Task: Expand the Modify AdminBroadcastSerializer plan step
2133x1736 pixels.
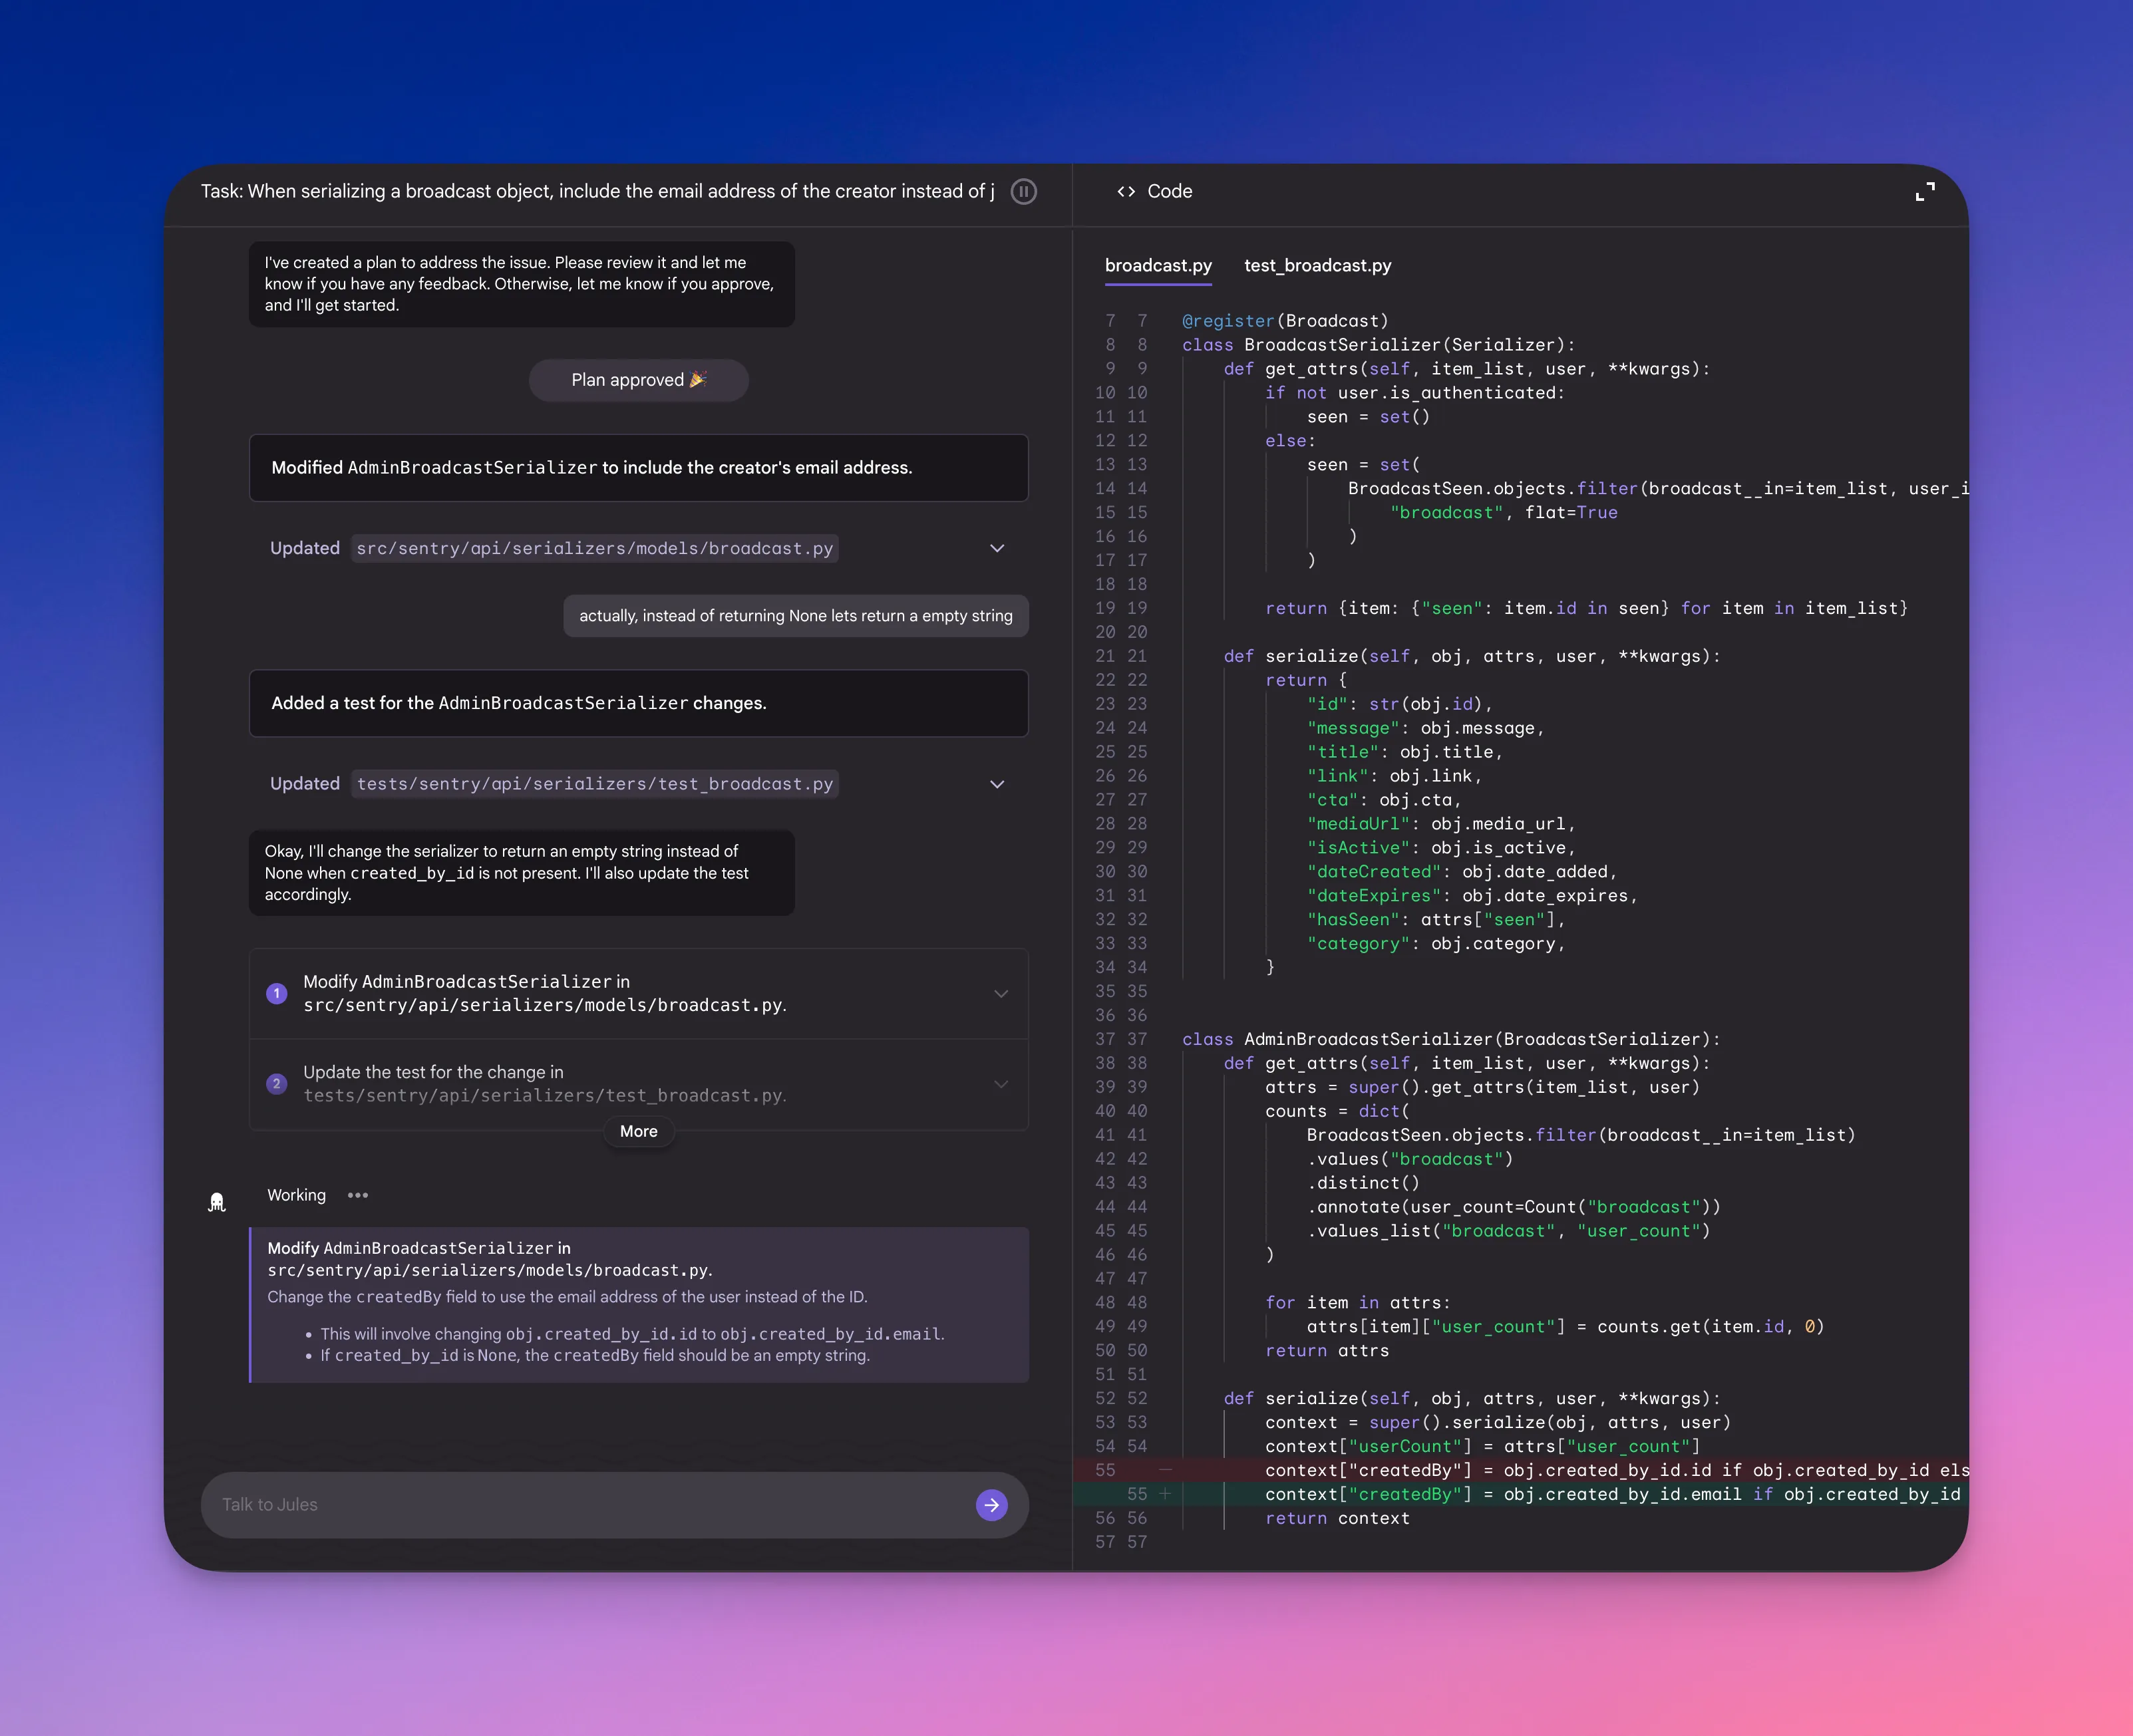Action: pos(1001,993)
